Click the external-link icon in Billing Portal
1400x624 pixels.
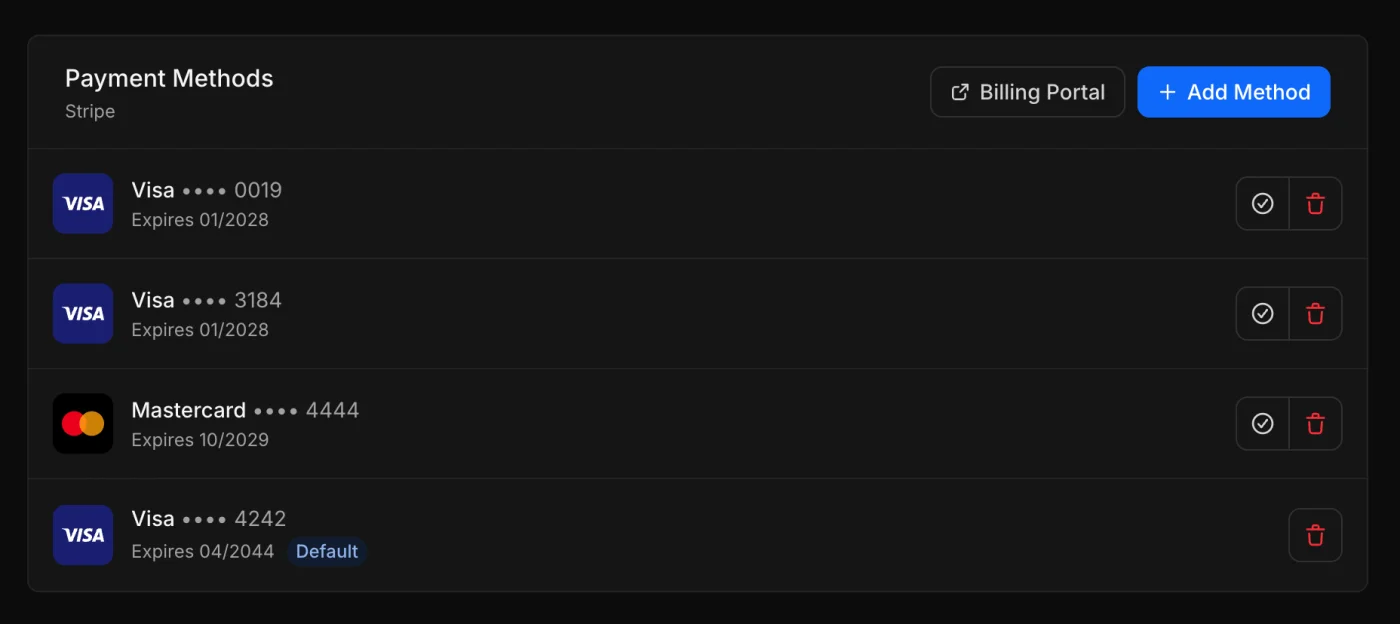[x=960, y=92]
